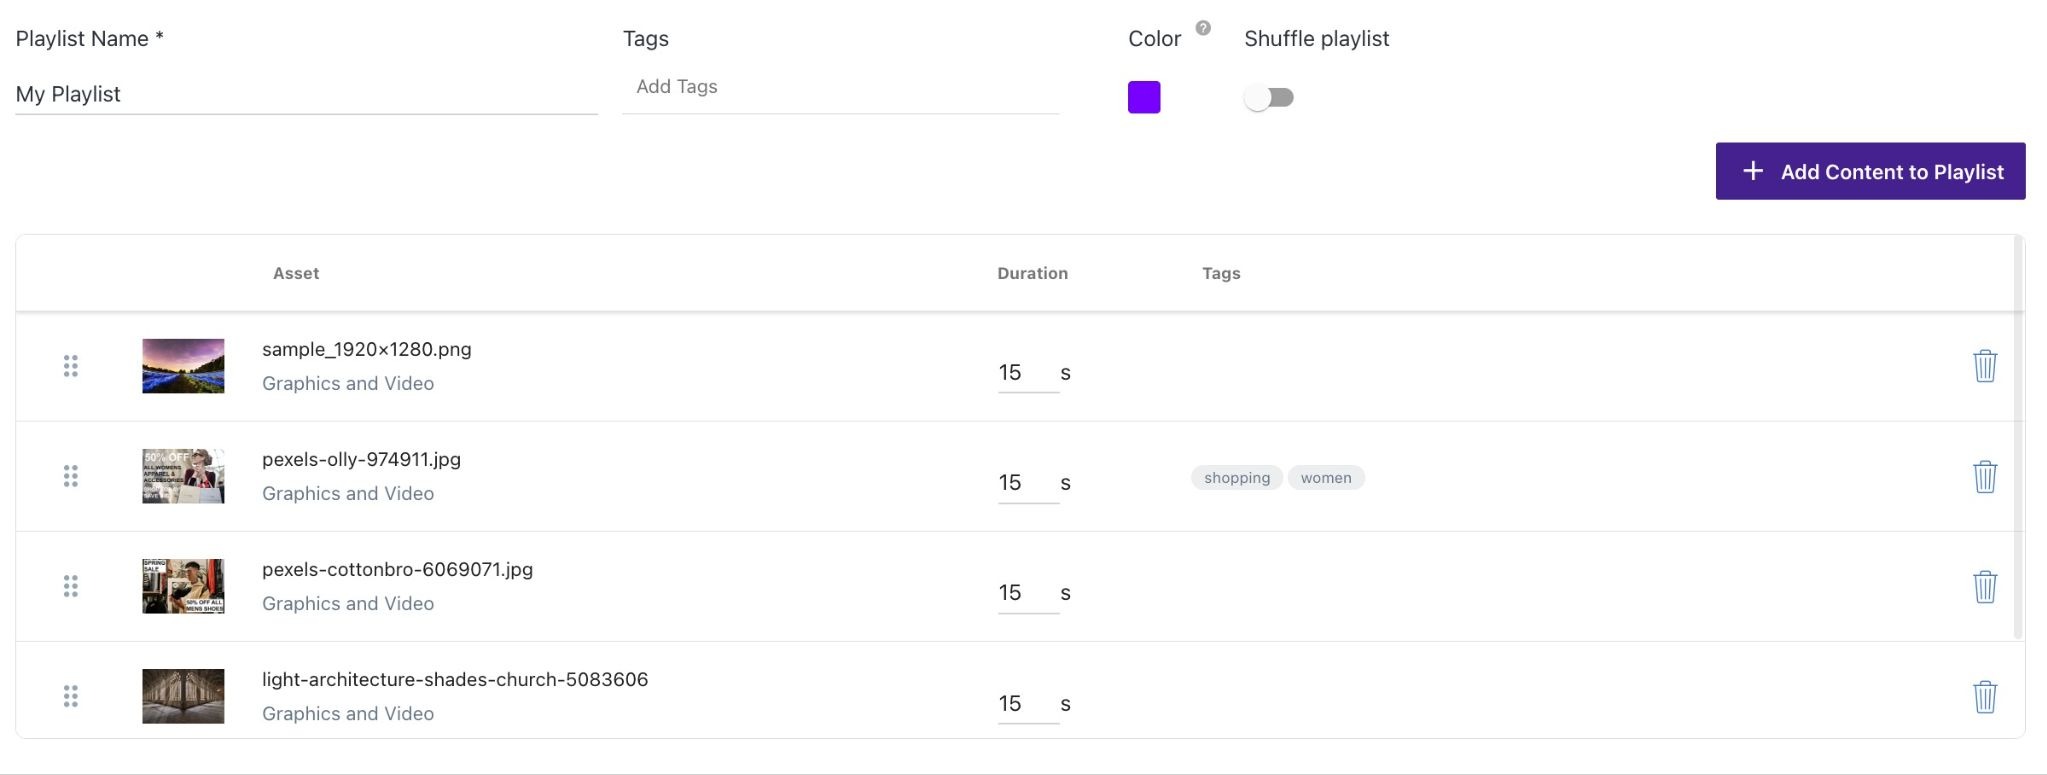Click the women tag chip
This screenshot has height=775, width=2047.
click(1326, 478)
